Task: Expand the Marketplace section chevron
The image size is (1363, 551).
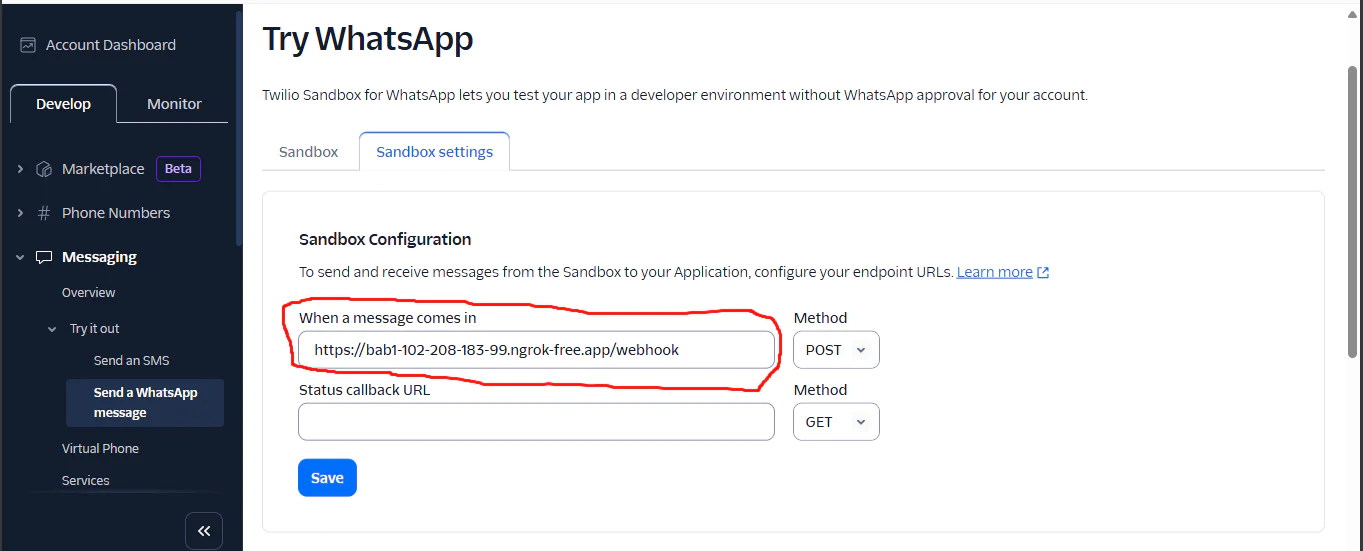Action: [20, 169]
